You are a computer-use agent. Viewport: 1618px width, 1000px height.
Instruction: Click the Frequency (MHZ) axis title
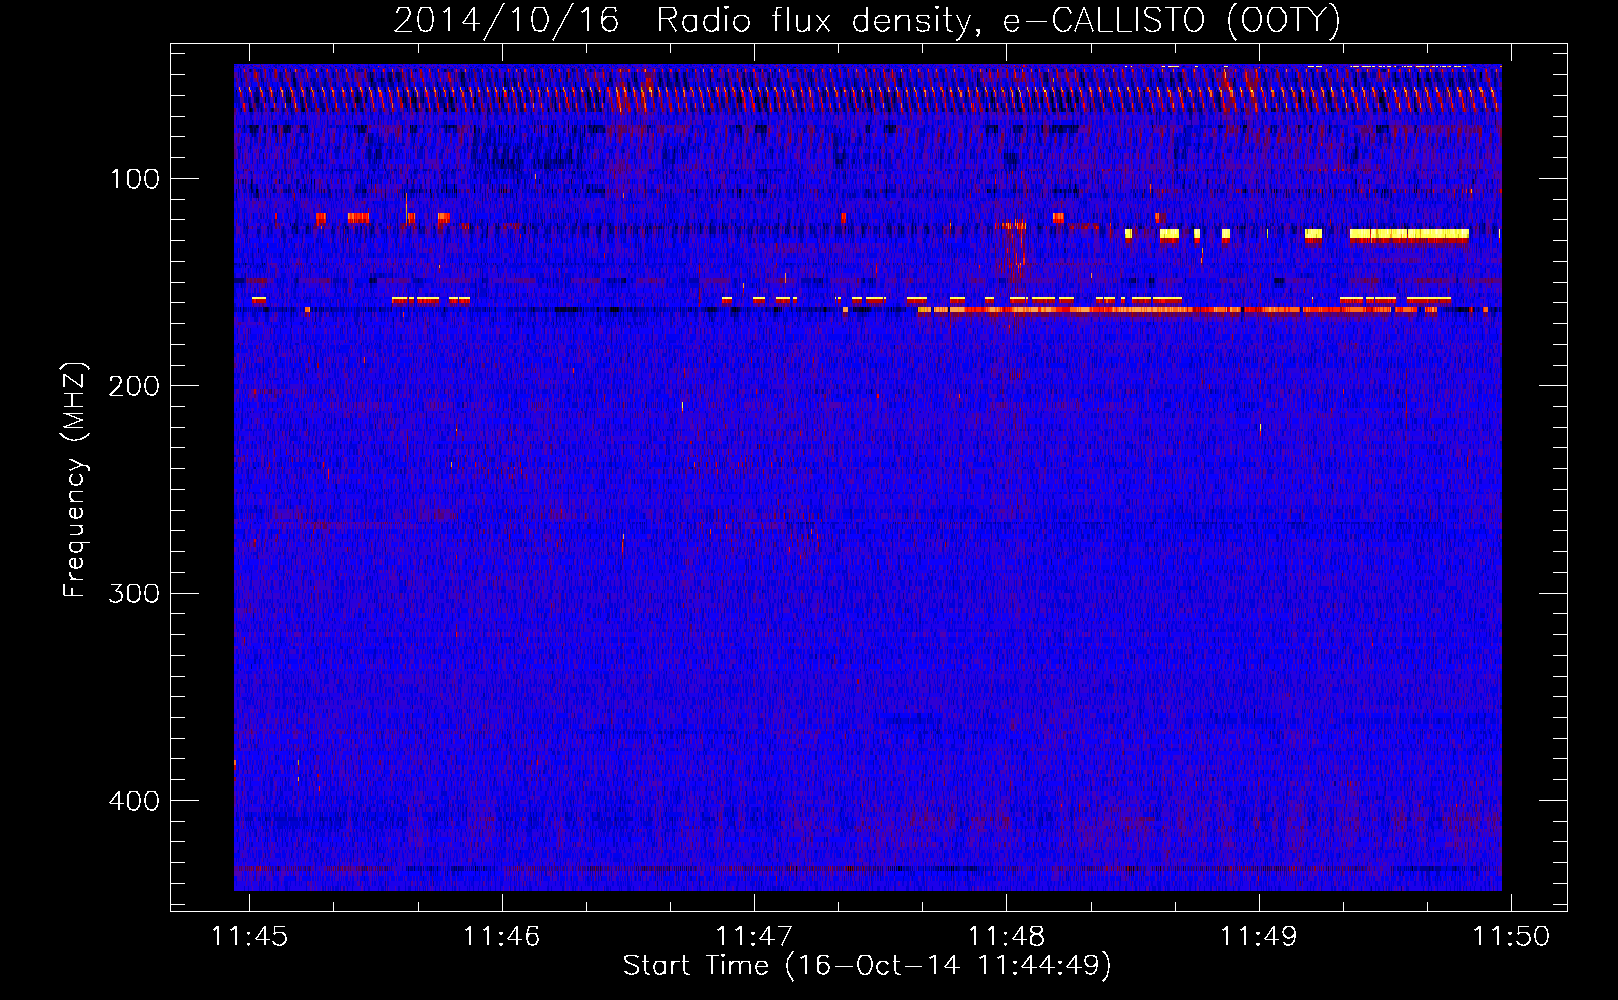[75, 479]
